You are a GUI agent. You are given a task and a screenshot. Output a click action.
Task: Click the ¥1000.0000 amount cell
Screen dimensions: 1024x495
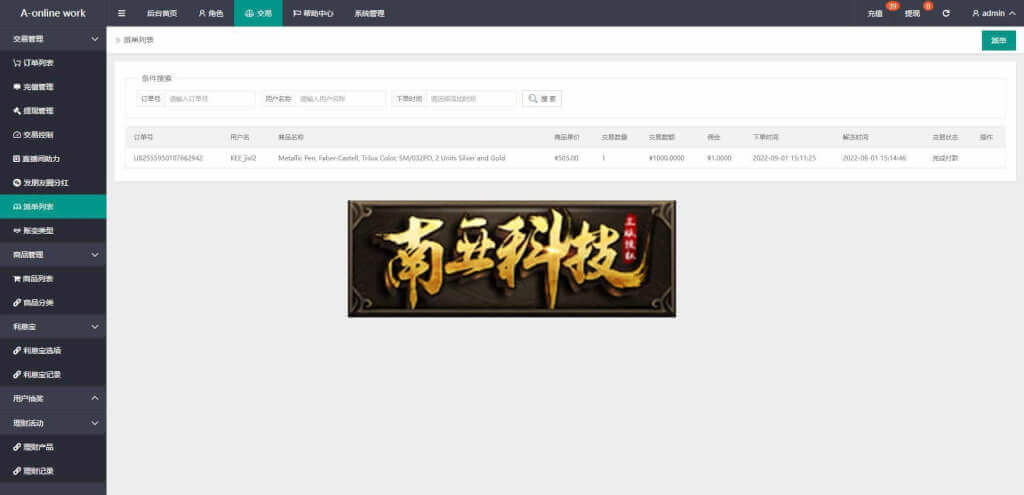pyautogui.click(x=666, y=158)
